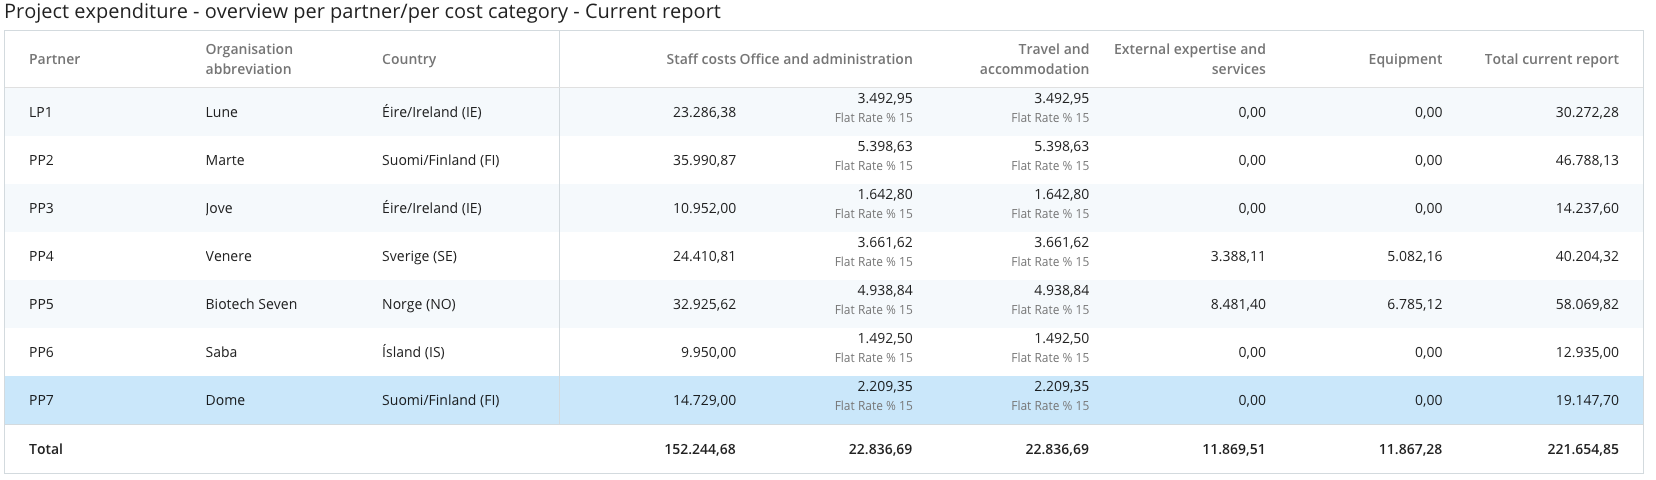Click the Travel and accommodation header

click(1034, 59)
